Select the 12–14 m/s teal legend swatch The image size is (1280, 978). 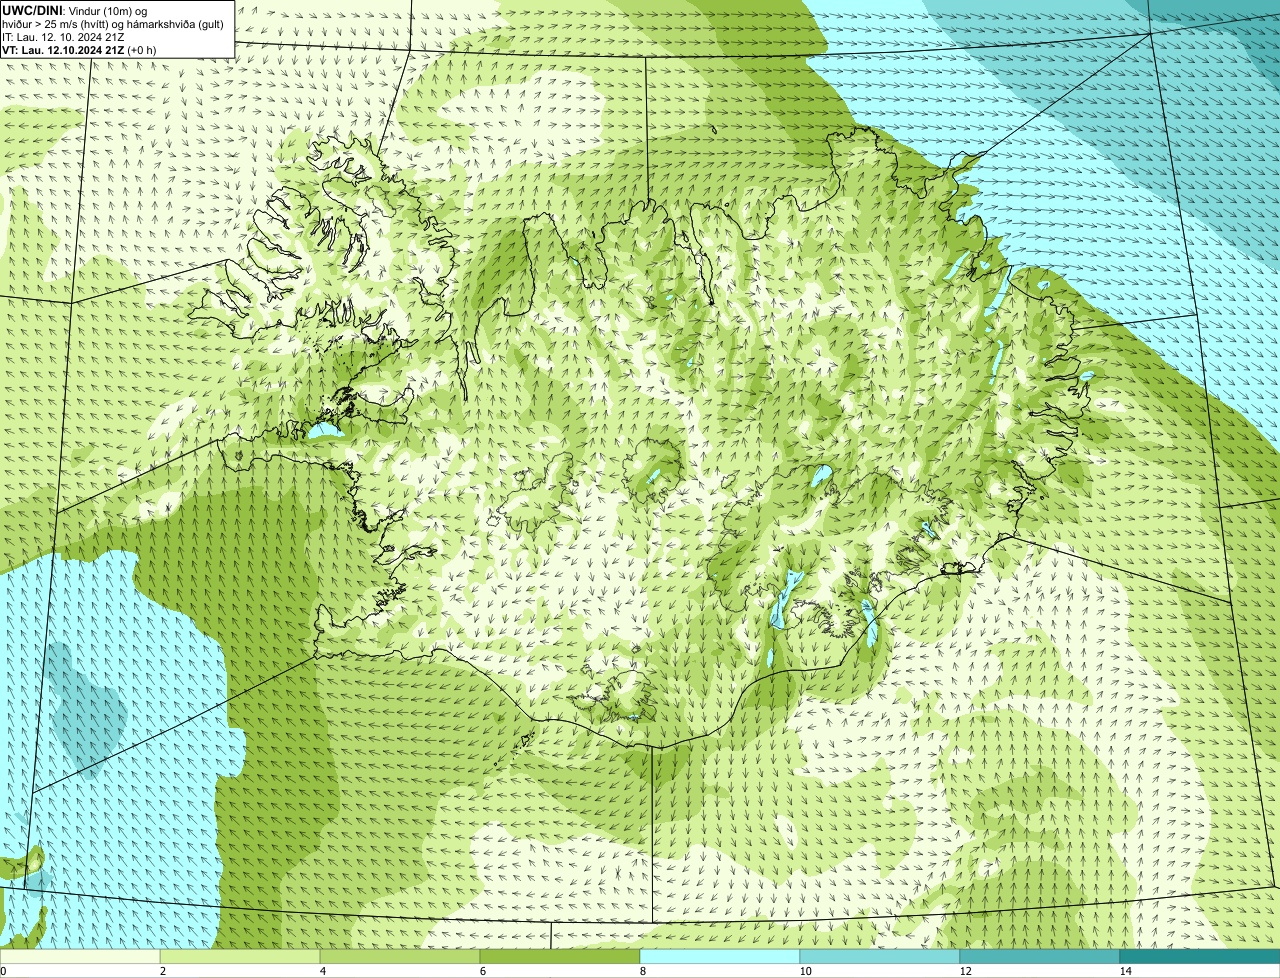click(1040, 956)
